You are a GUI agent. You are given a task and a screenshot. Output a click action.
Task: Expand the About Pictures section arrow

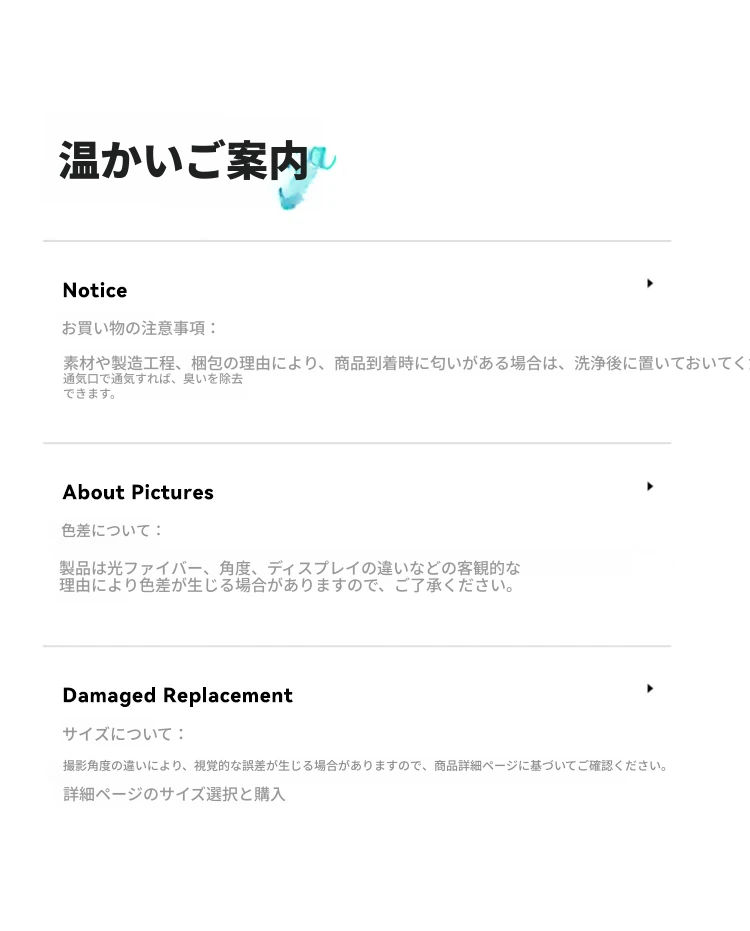point(650,486)
